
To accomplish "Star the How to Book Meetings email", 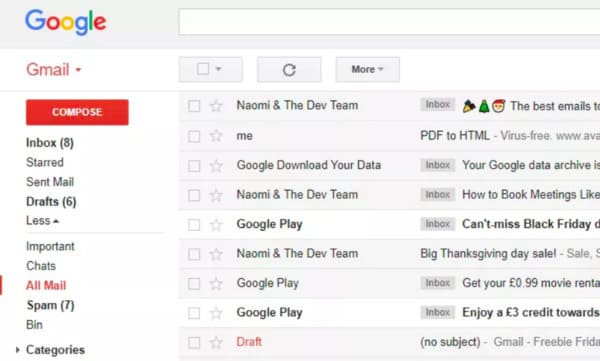I will (216, 195).
